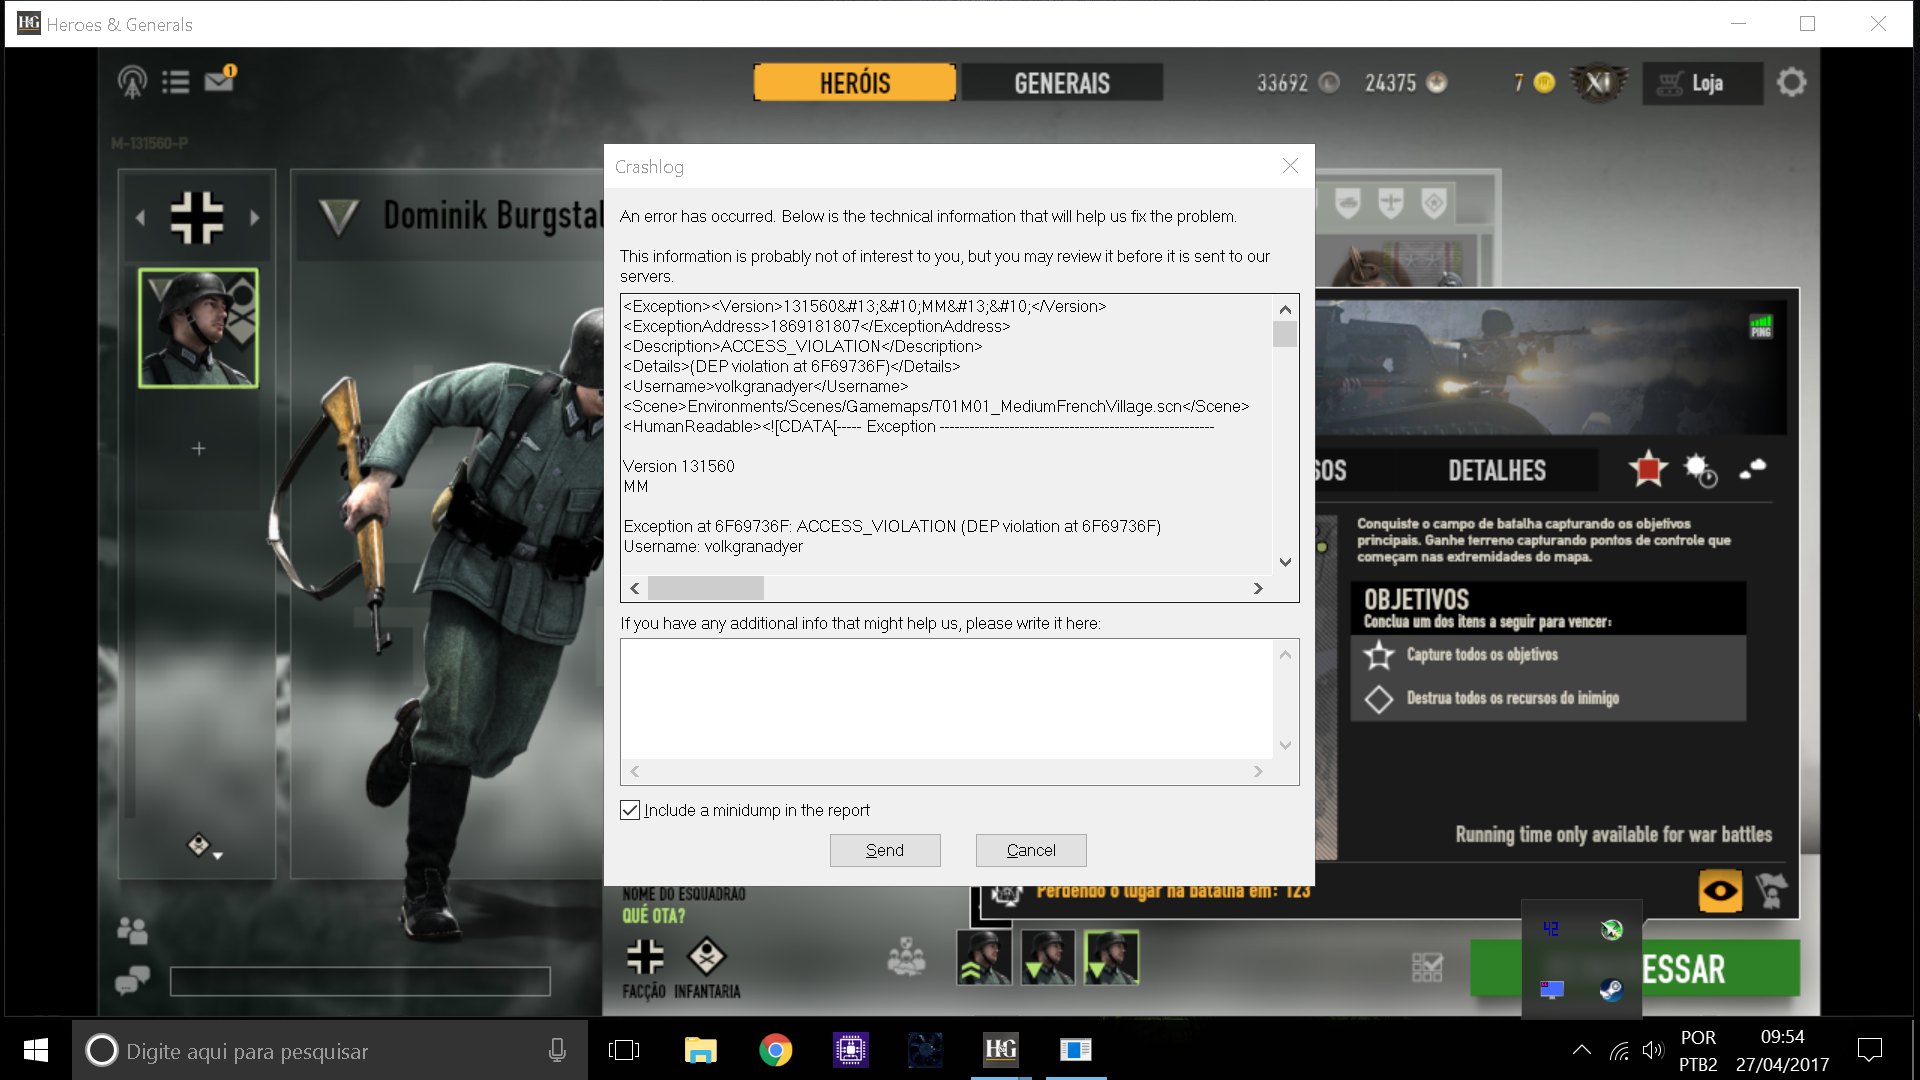
Task: Click the checklist grid icon
Action: coord(1427,967)
